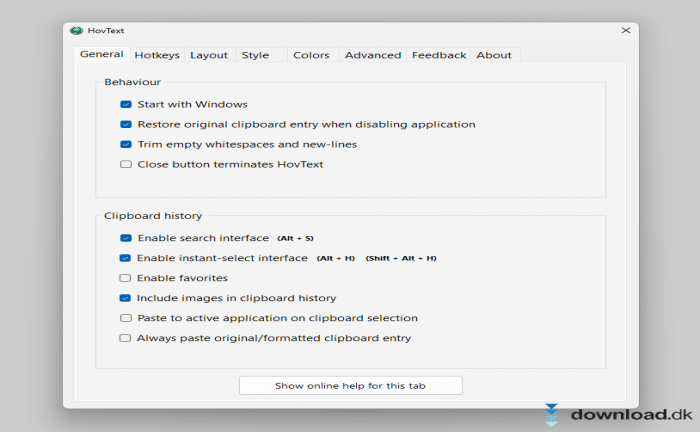Switch to the General tab
The width and height of the screenshot is (700, 432).
pyautogui.click(x=102, y=54)
